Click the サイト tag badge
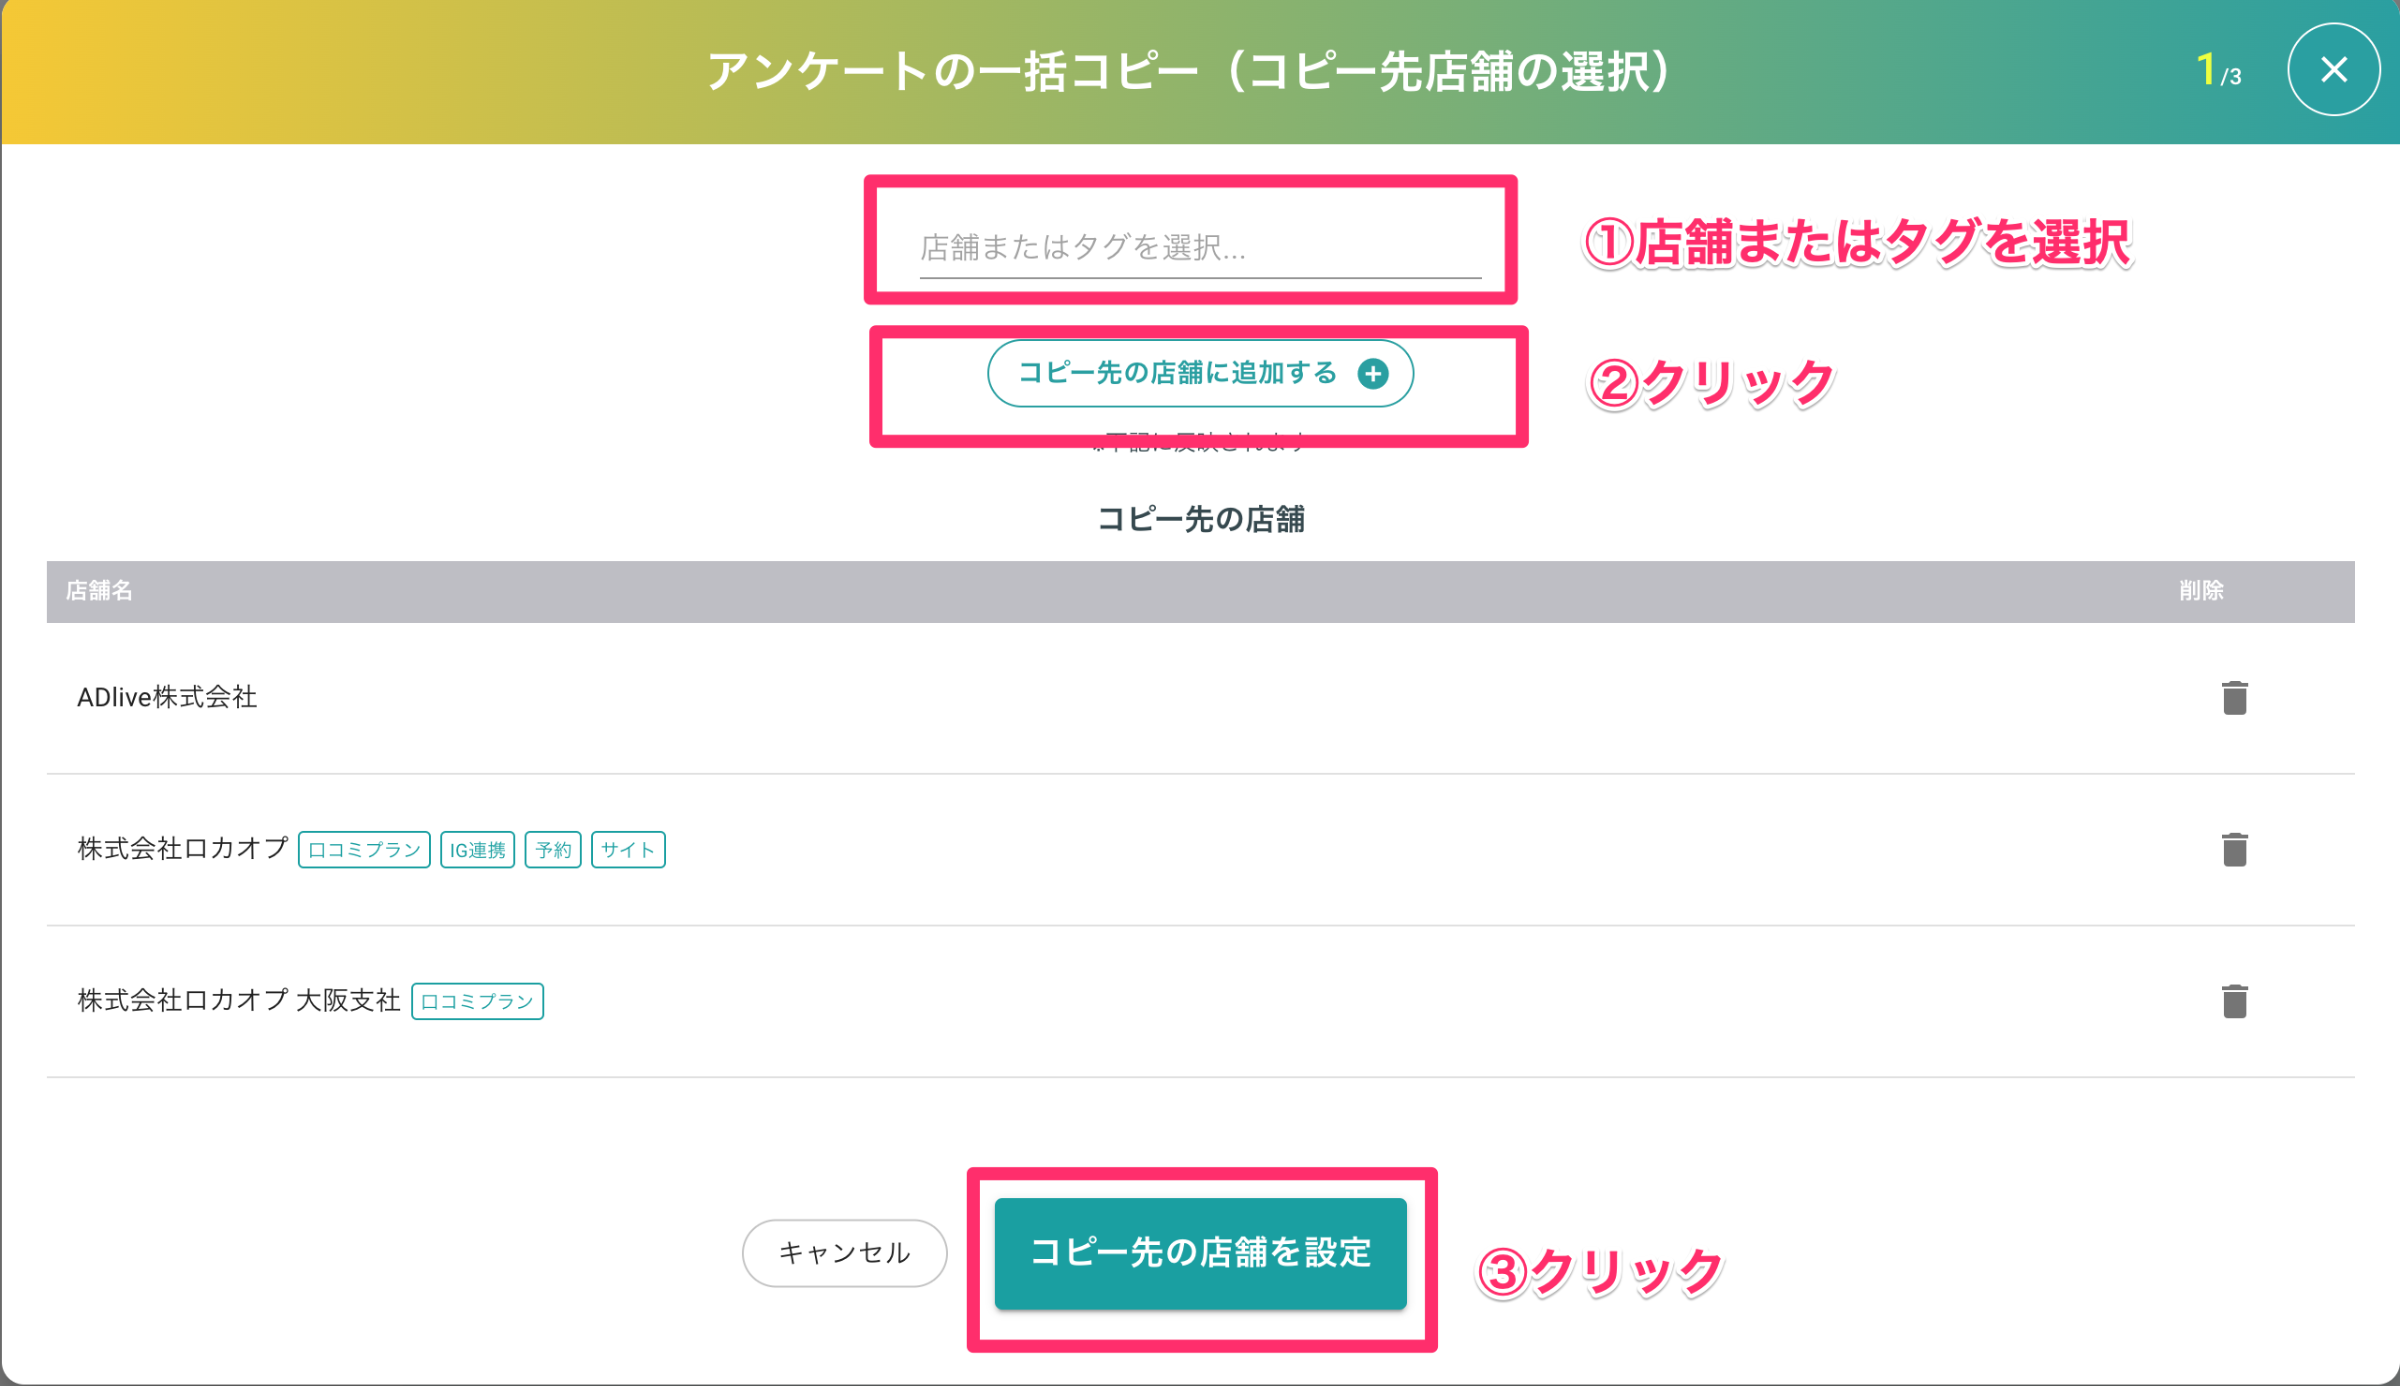This screenshot has width=2400, height=1386. coord(628,850)
